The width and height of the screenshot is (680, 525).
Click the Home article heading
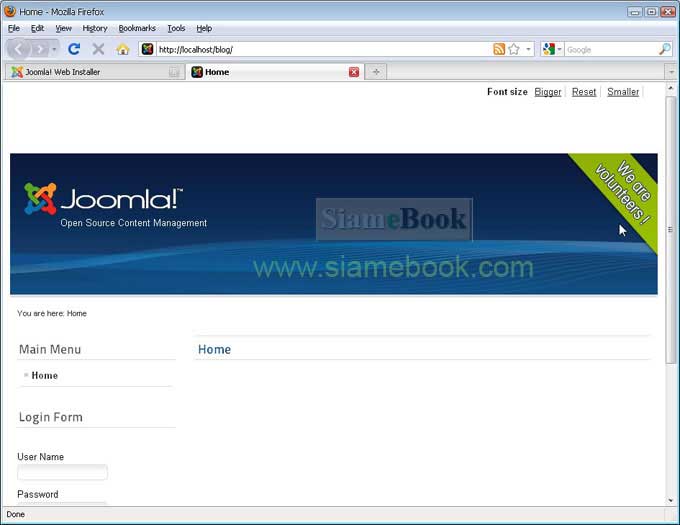click(x=214, y=349)
